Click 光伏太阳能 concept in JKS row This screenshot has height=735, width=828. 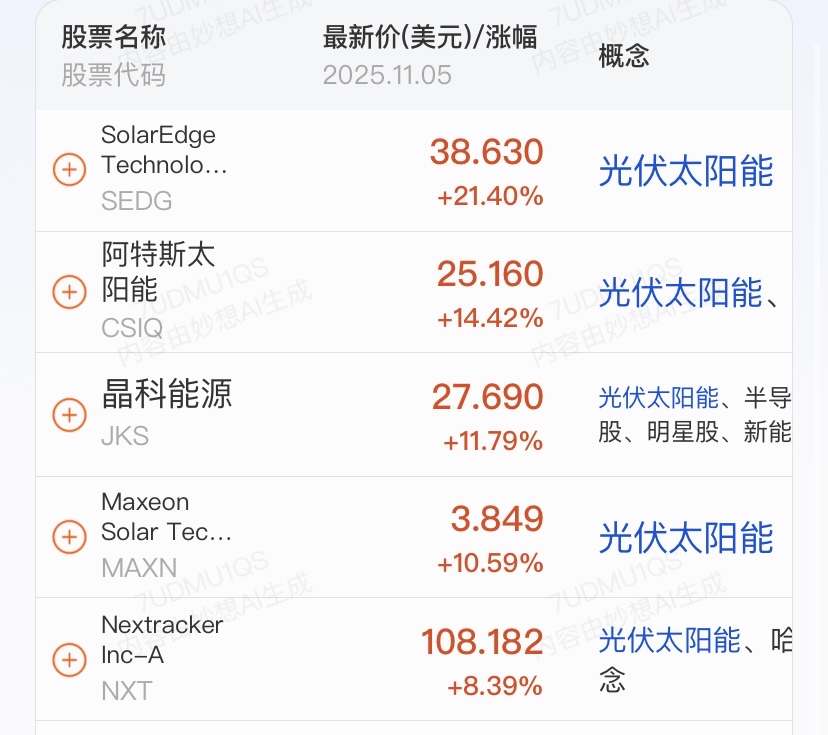[x=658, y=398]
